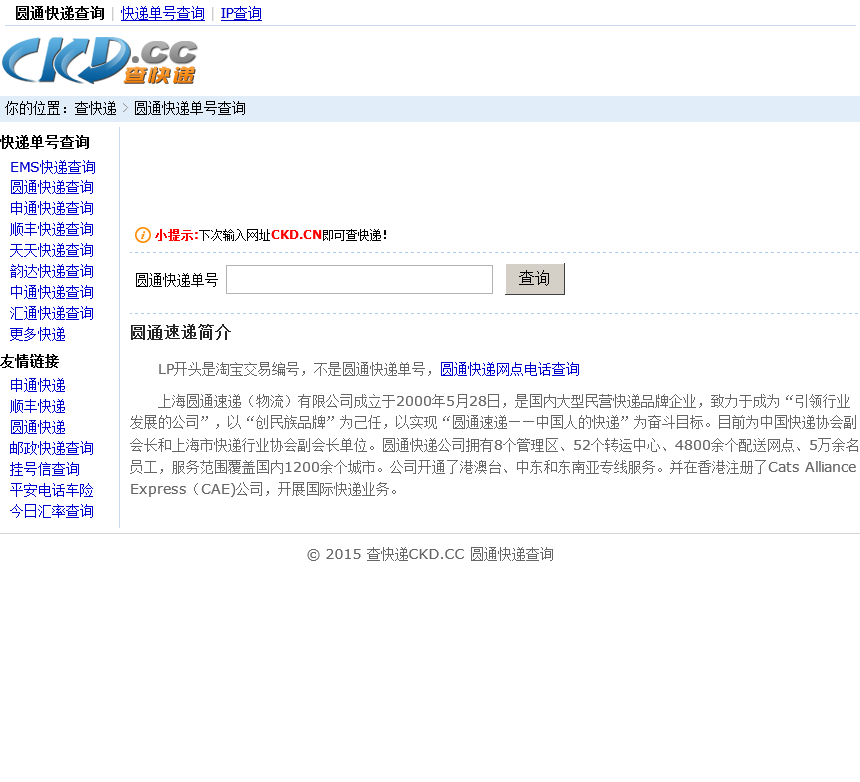Go to 查快递 breadcrumb link
The height and width of the screenshot is (782, 860).
click(95, 109)
